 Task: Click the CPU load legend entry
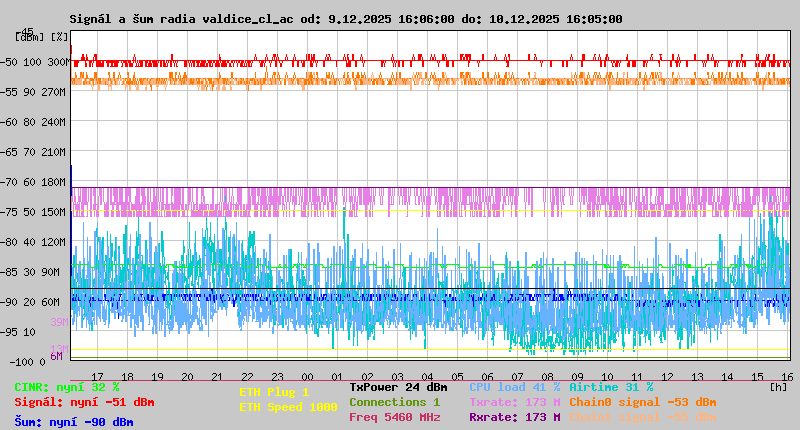coord(514,387)
